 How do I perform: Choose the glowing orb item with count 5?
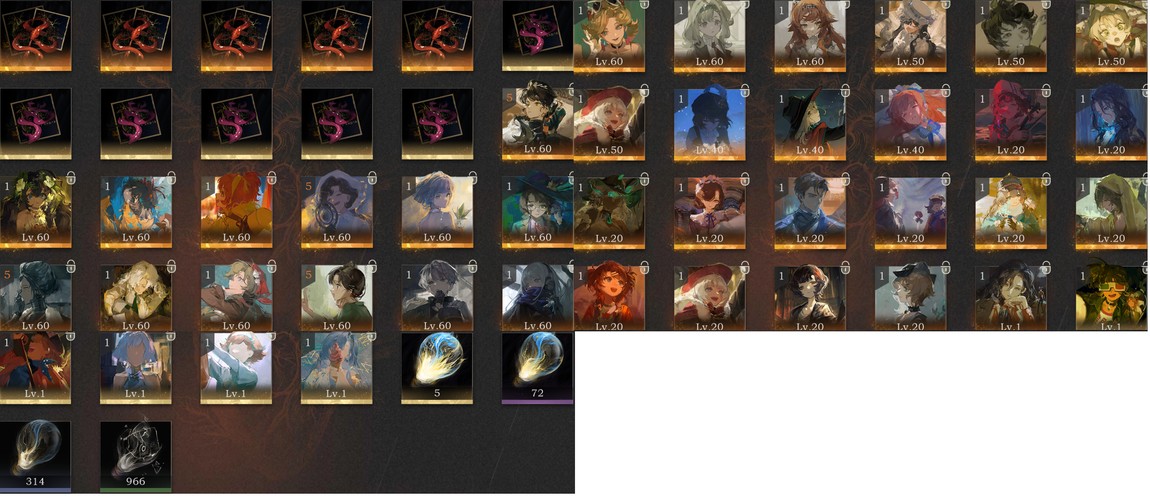coord(437,368)
